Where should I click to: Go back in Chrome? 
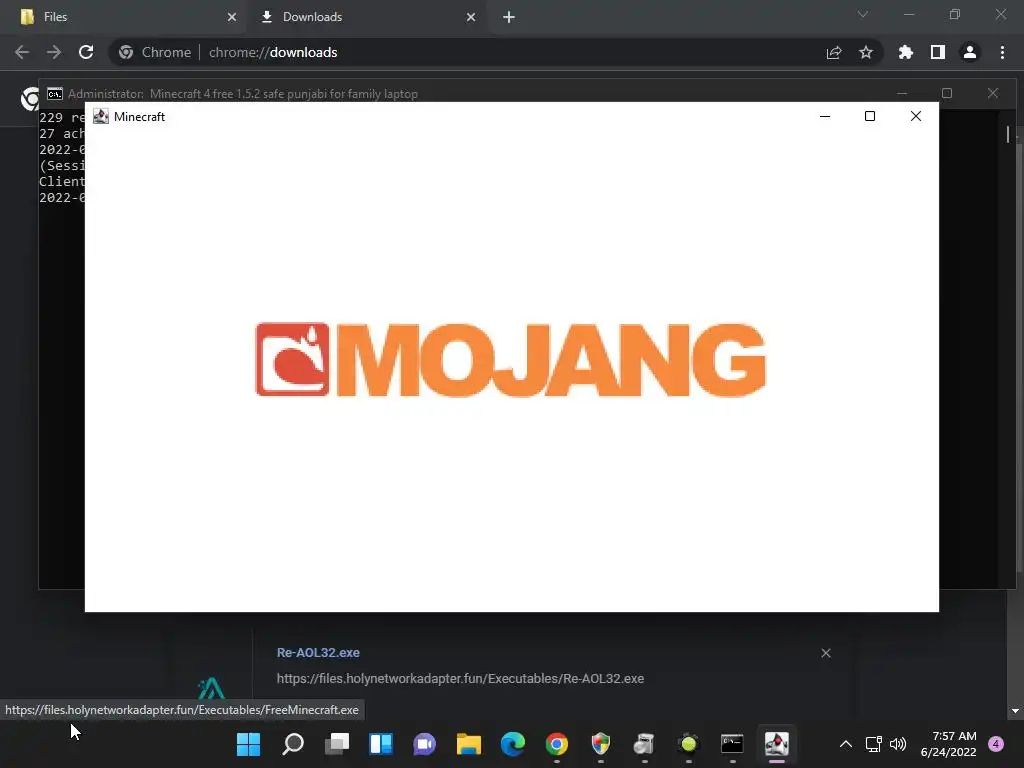[22, 52]
